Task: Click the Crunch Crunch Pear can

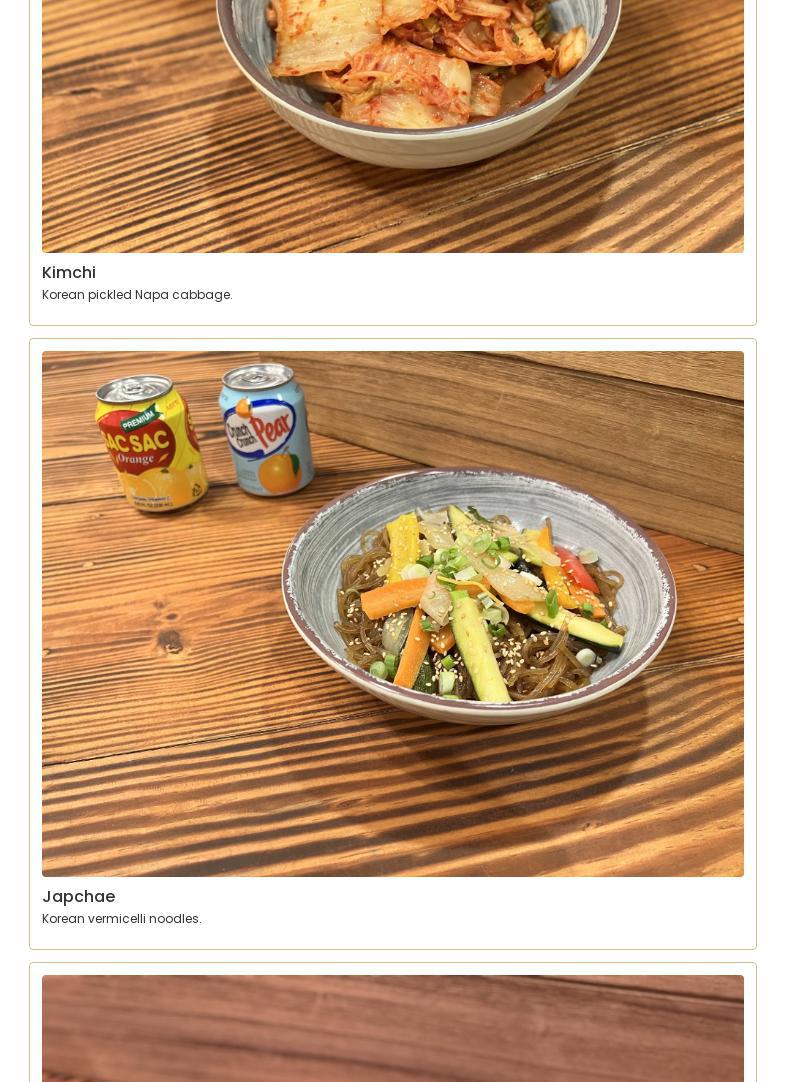Action: pyautogui.click(x=266, y=430)
